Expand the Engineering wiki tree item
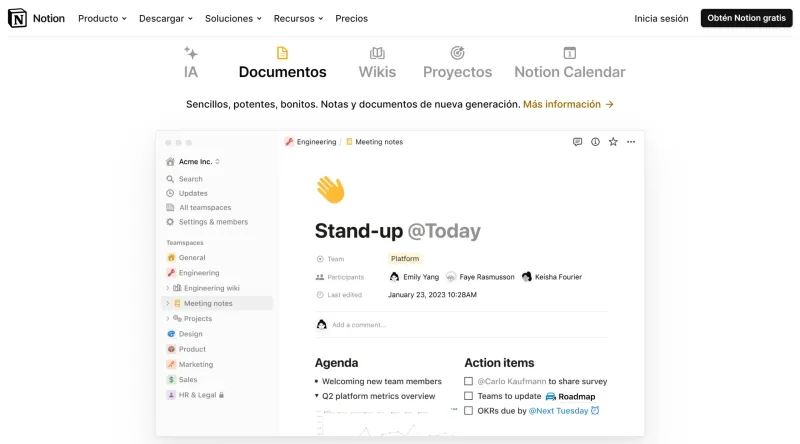Screen dimensions: 800x444 (x=168, y=288)
